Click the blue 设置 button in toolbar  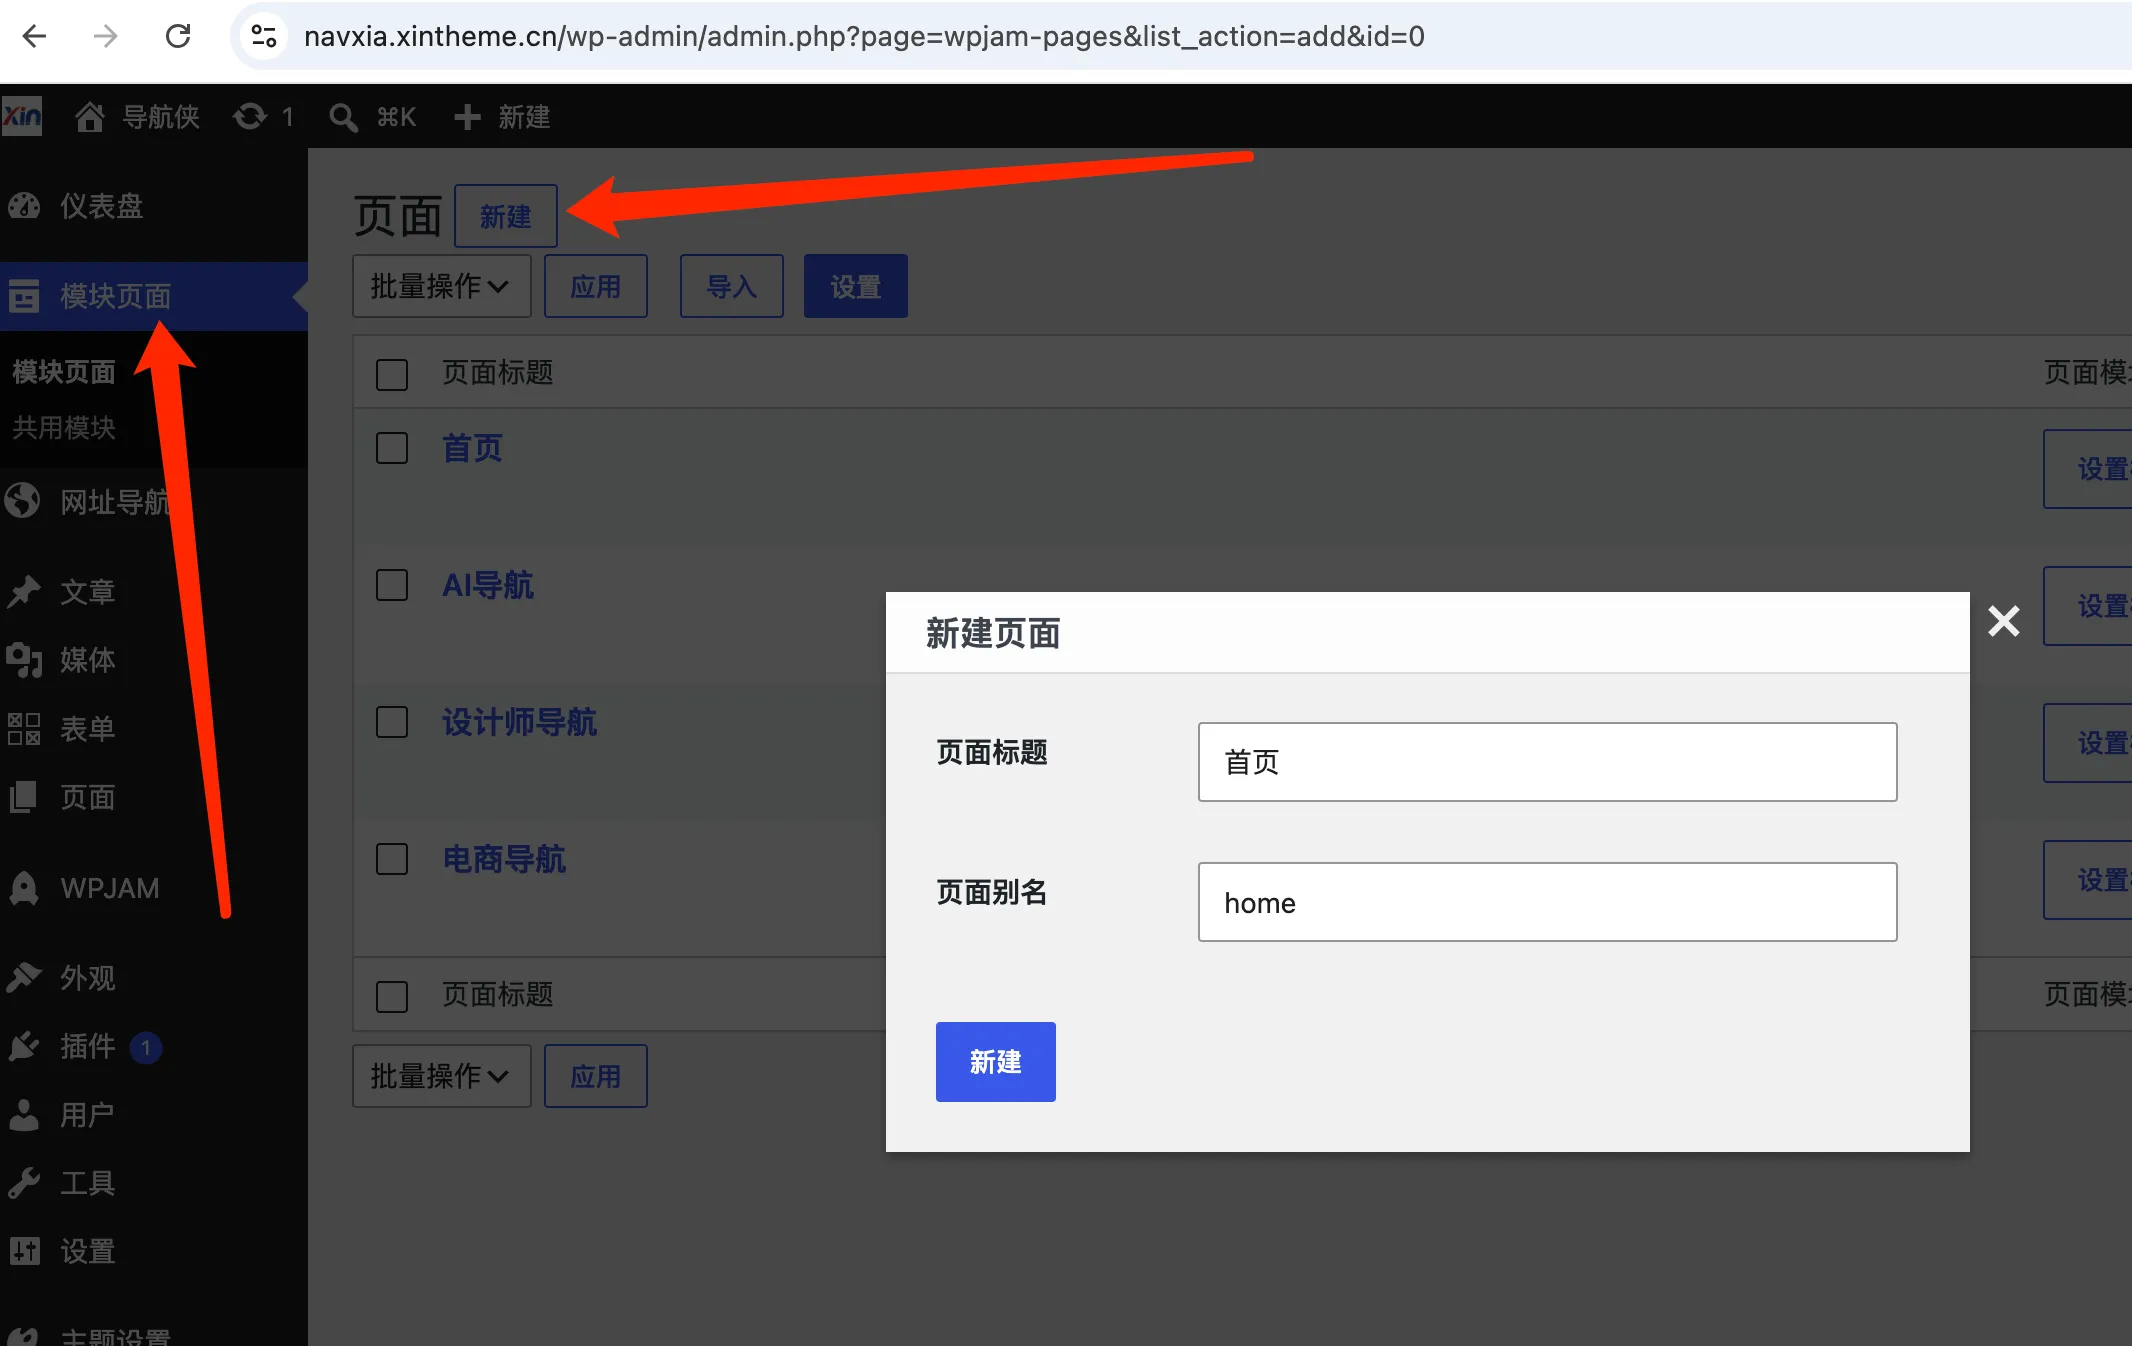pos(856,286)
